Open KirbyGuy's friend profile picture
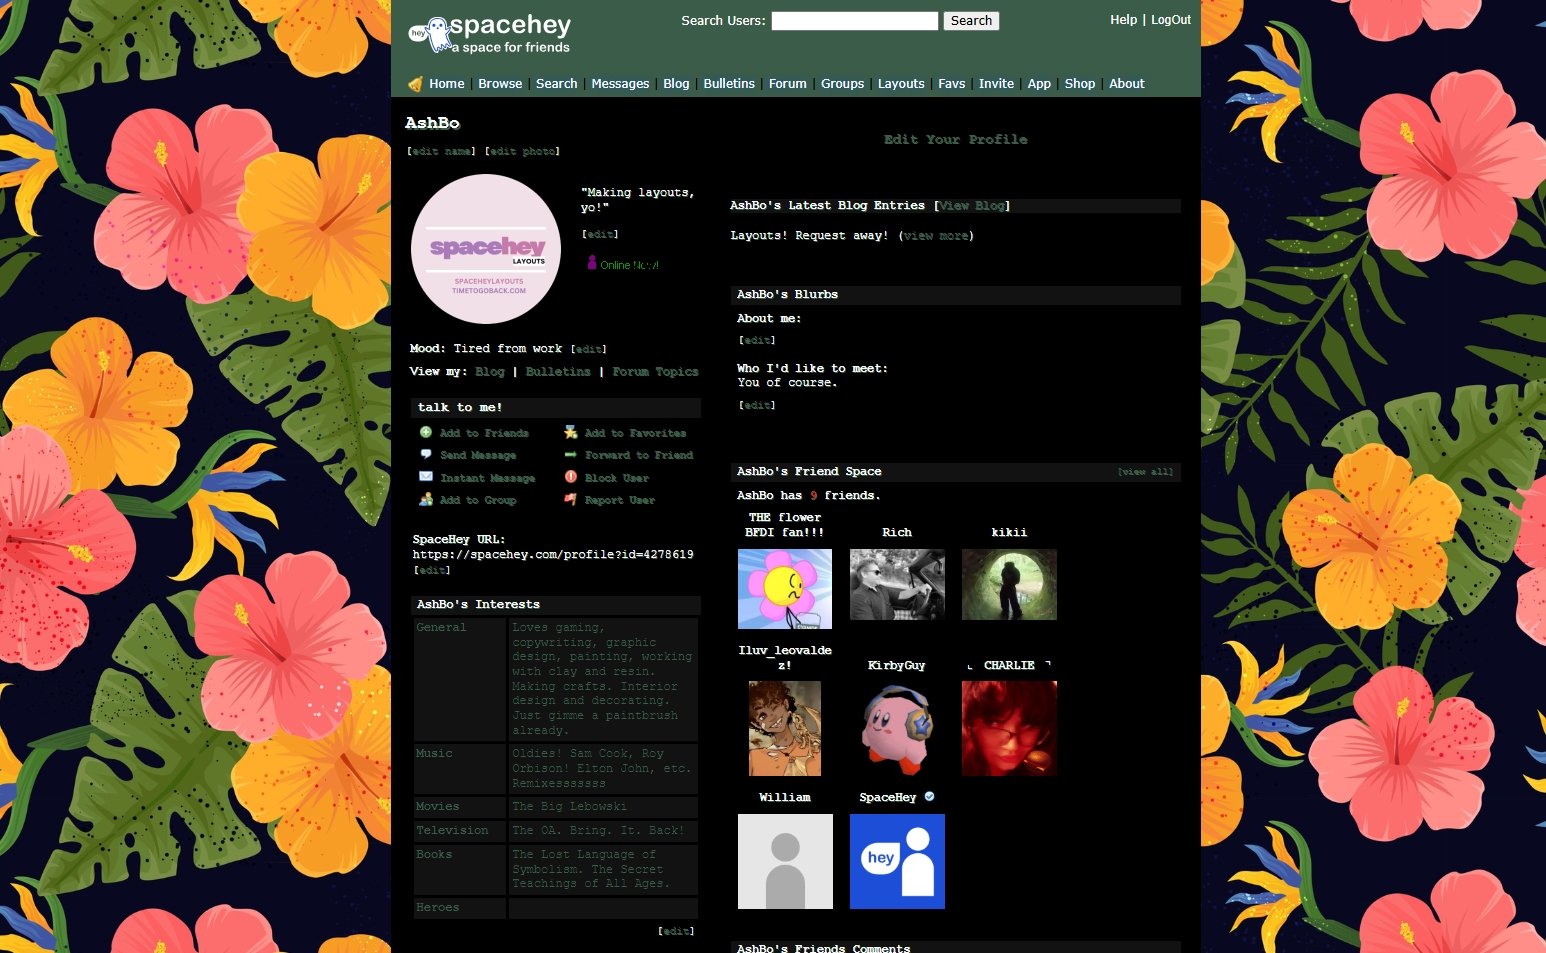Image resolution: width=1546 pixels, height=953 pixels. (897, 729)
